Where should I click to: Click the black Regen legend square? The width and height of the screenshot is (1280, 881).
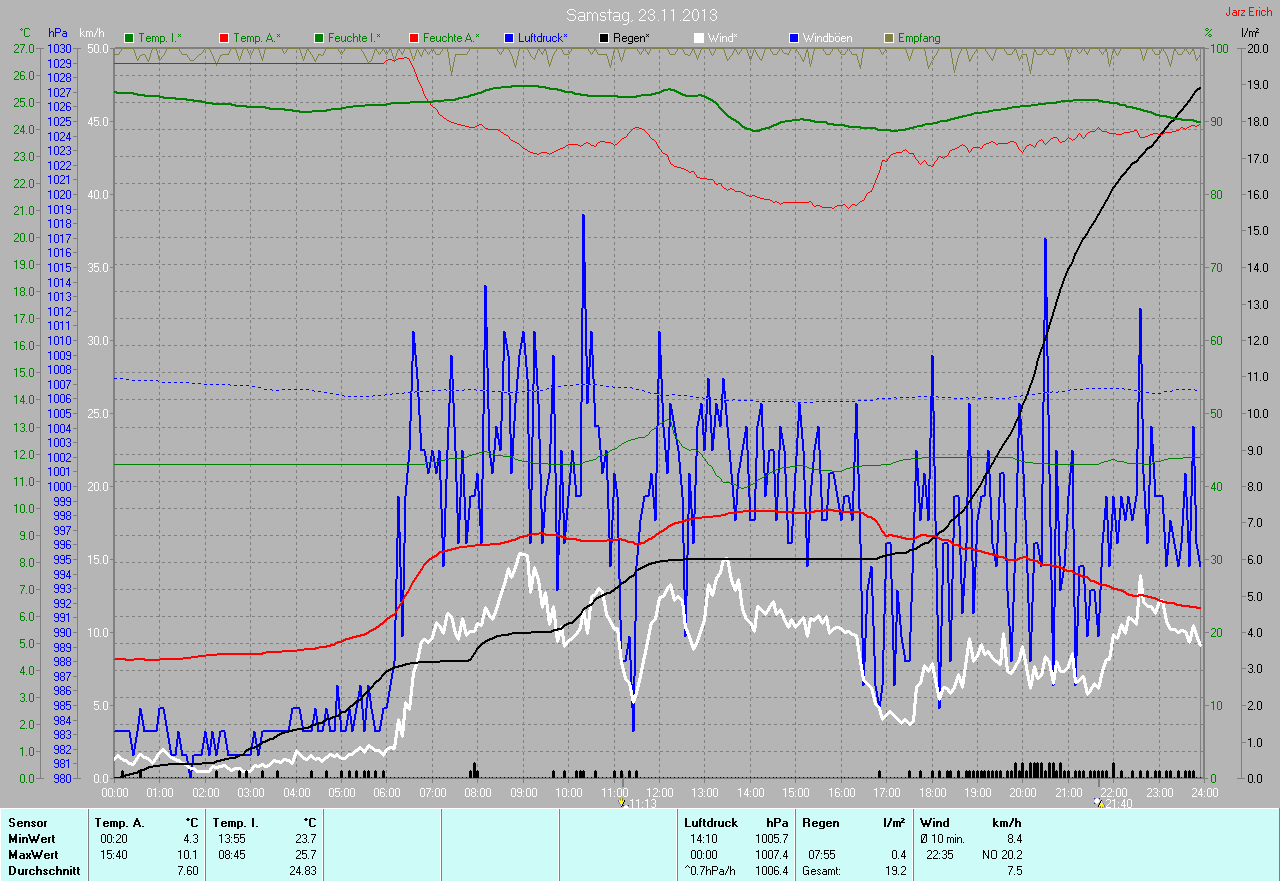(x=604, y=38)
